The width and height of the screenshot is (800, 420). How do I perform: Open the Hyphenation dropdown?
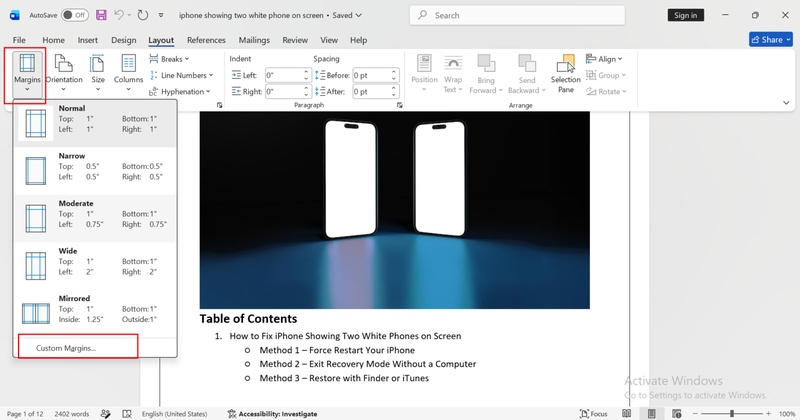pyautogui.click(x=180, y=91)
